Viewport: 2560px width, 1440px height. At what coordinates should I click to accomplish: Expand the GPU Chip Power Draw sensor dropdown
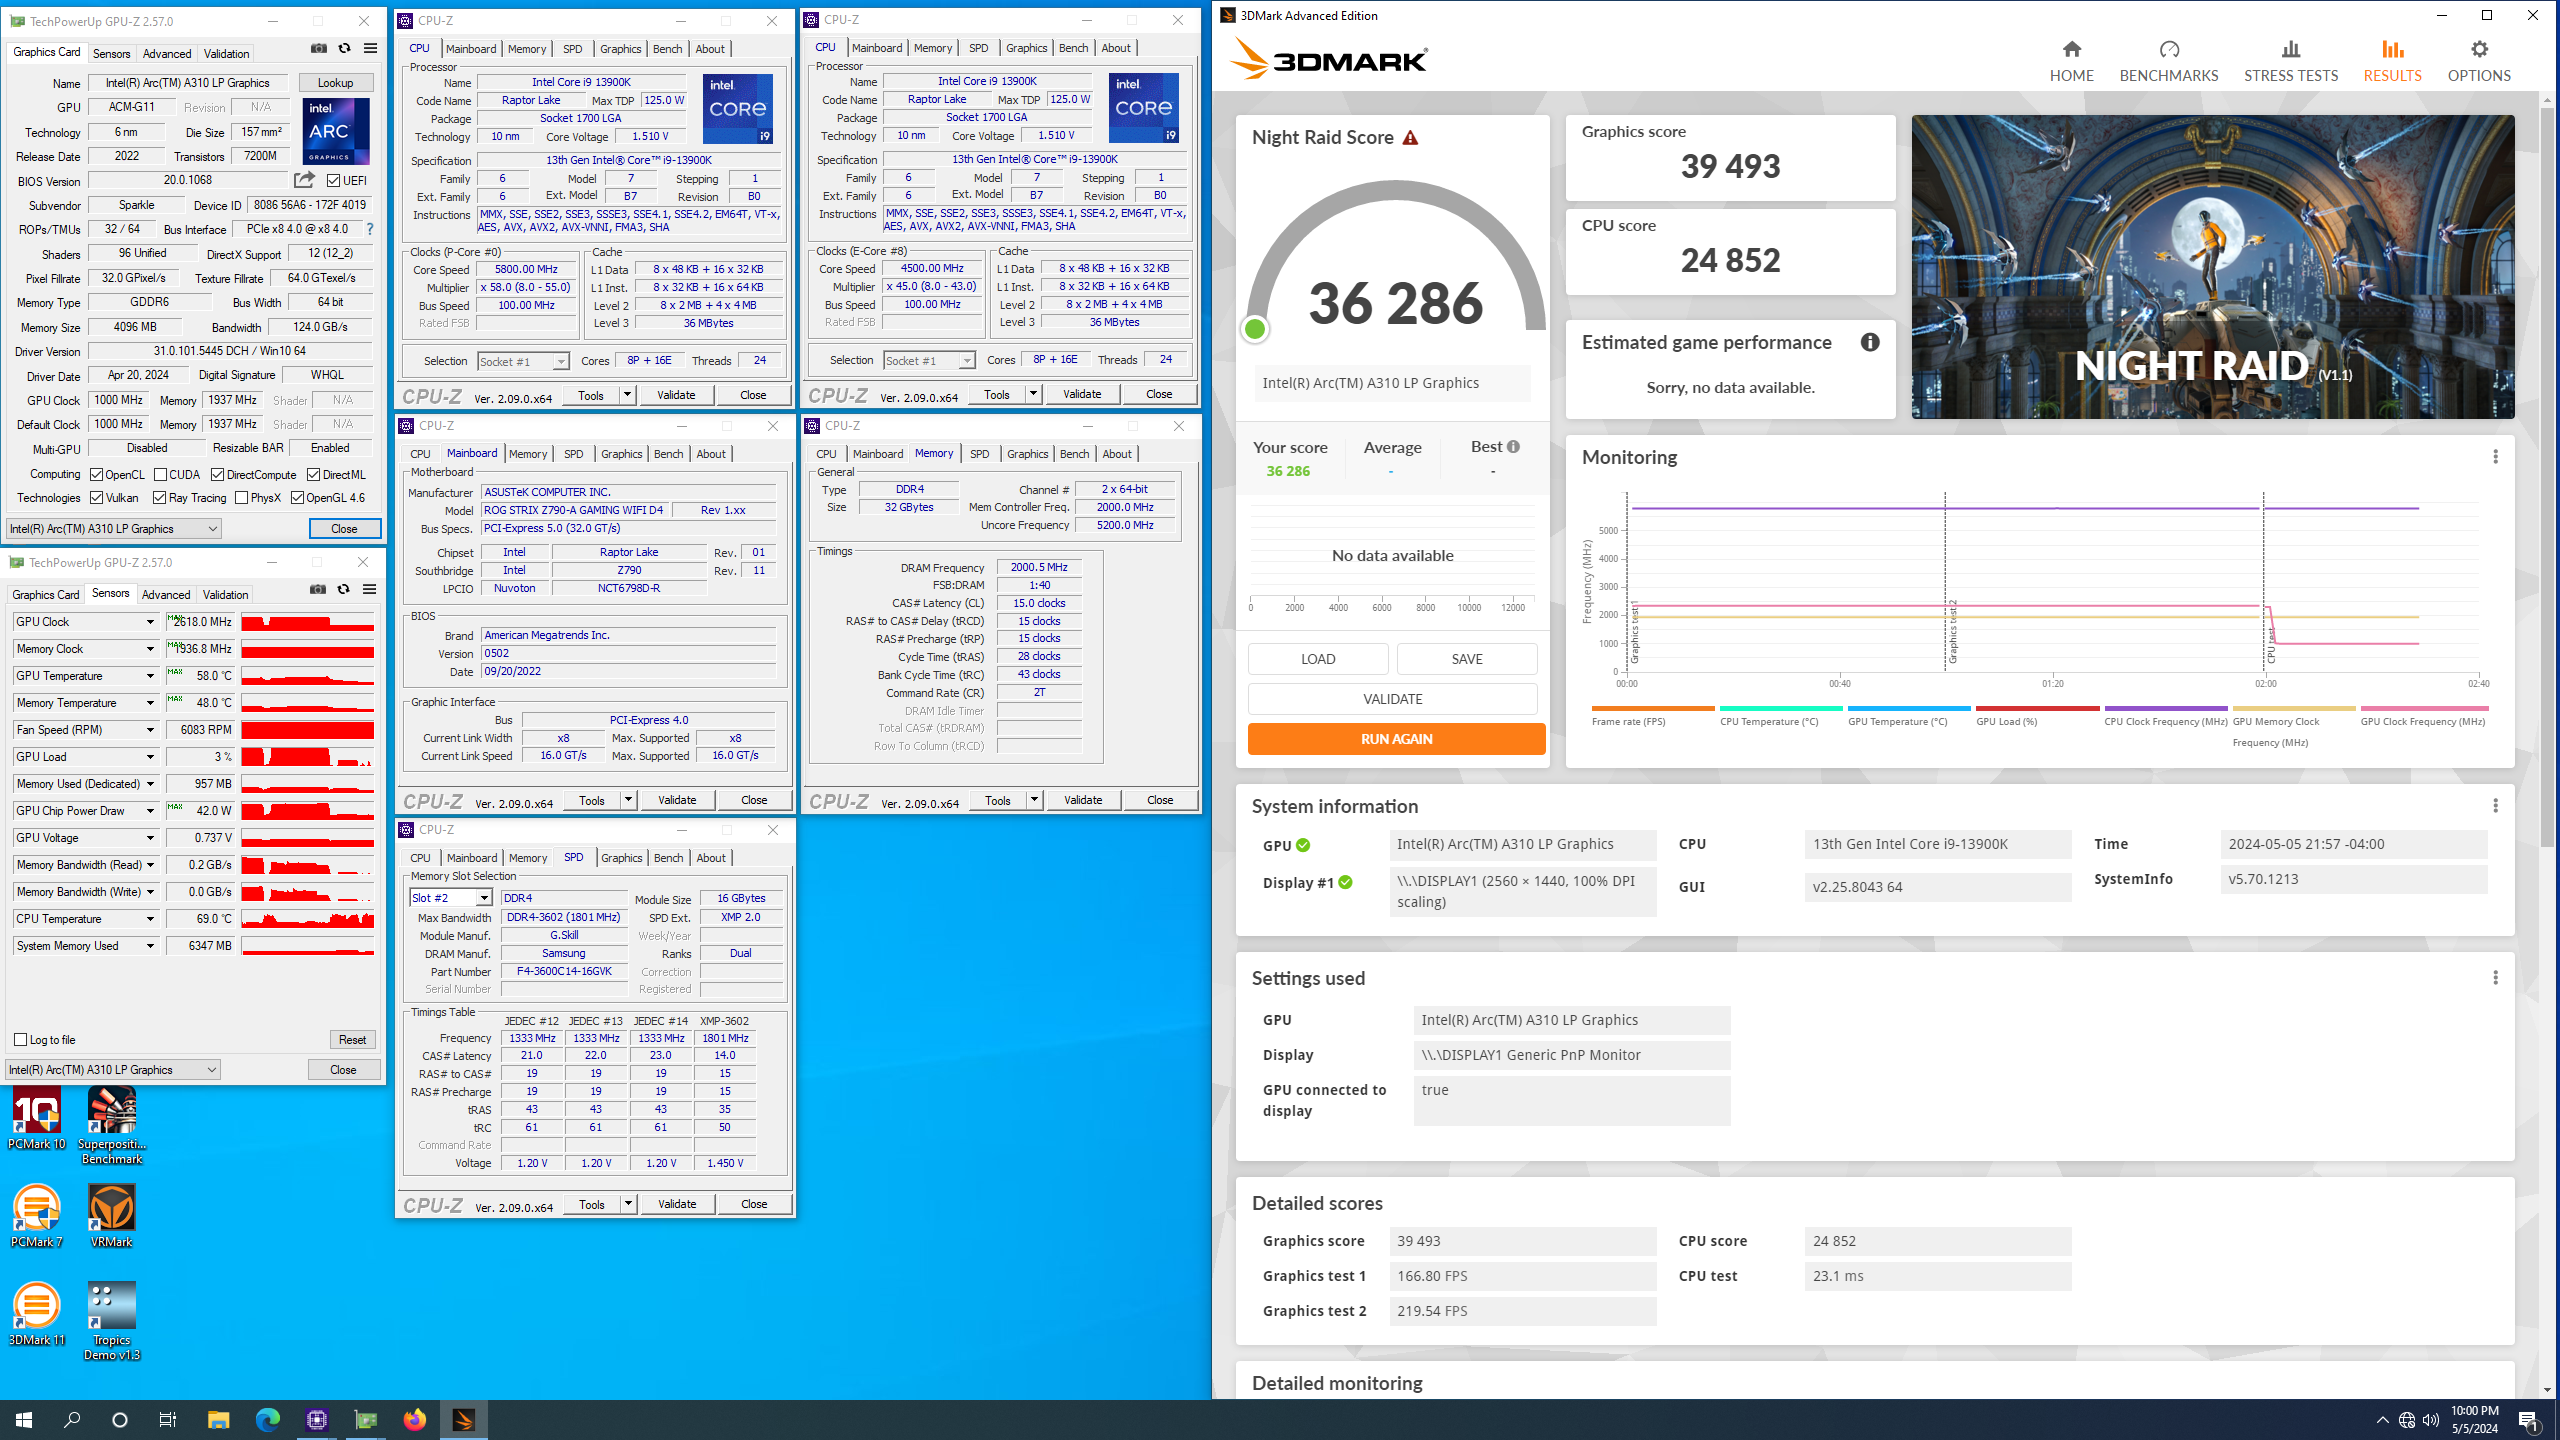151,811
